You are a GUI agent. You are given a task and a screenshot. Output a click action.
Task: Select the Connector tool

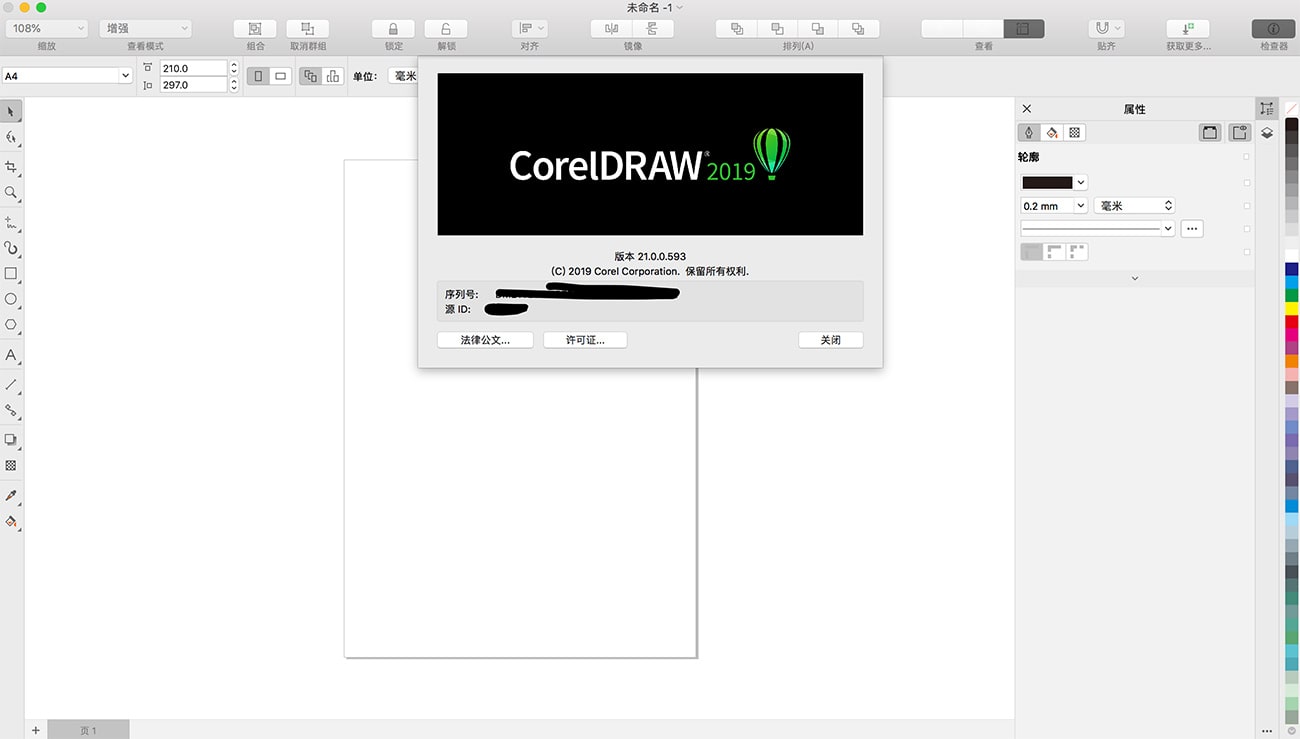coord(11,410)
